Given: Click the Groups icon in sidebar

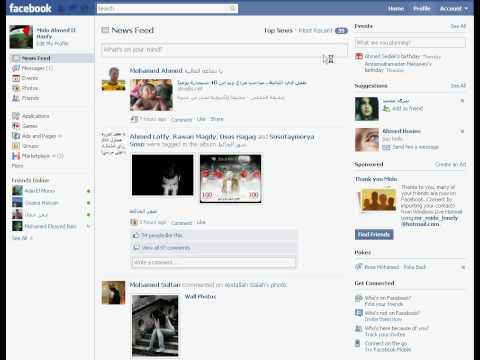Looking at the screenshot, I should 16,146.
